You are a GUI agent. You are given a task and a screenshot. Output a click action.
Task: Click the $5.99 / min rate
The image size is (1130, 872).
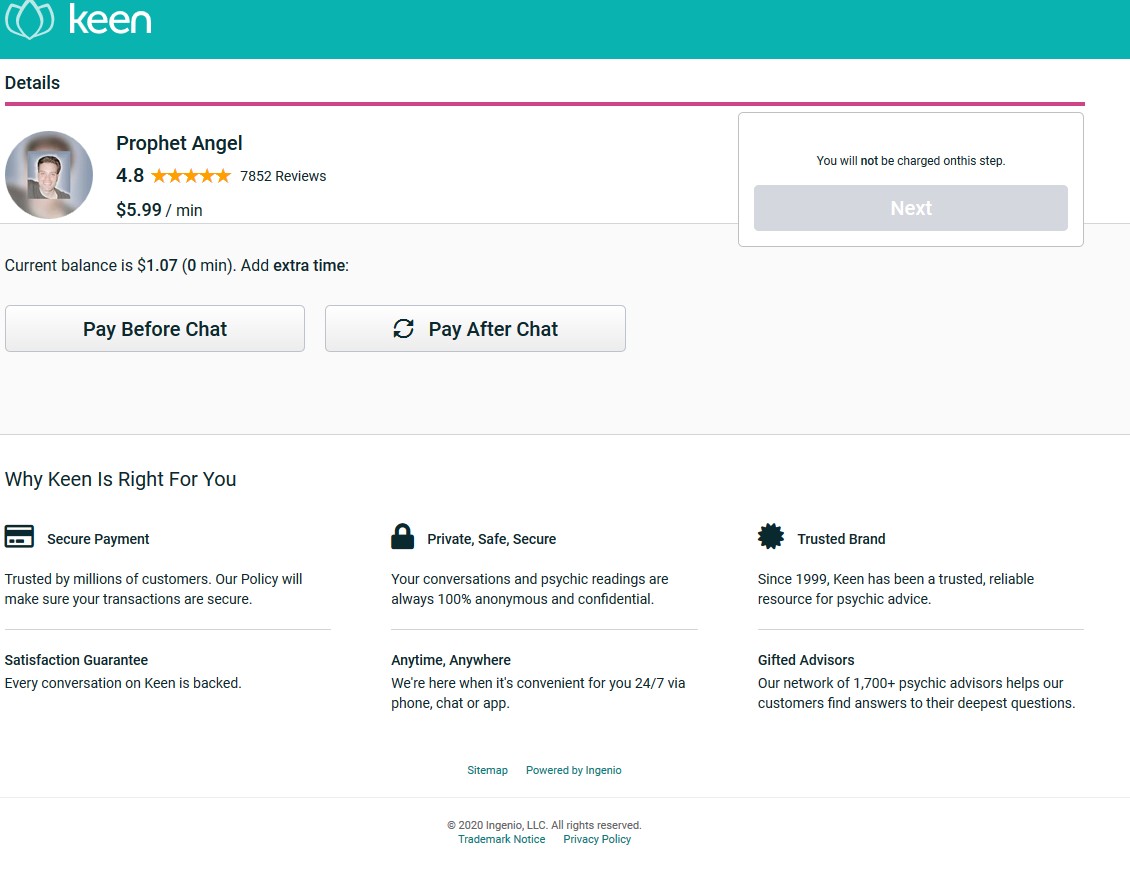(159, 210)
